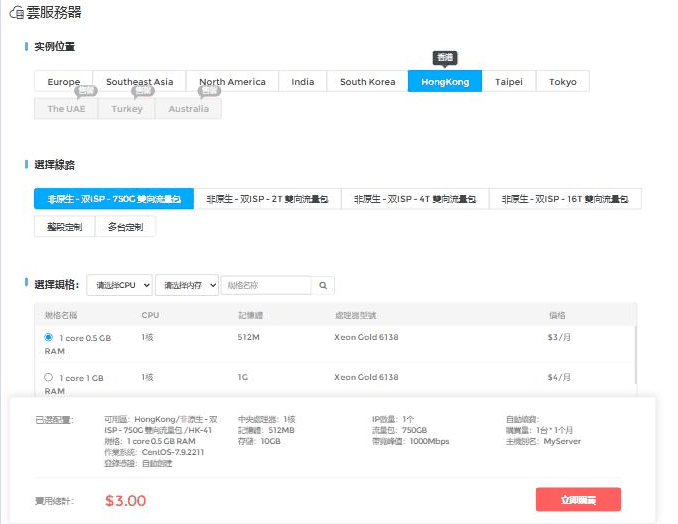Click the 1G memory cell
Image resolution: width=678 pixels, height=524 pixels.
coord(243,377)
